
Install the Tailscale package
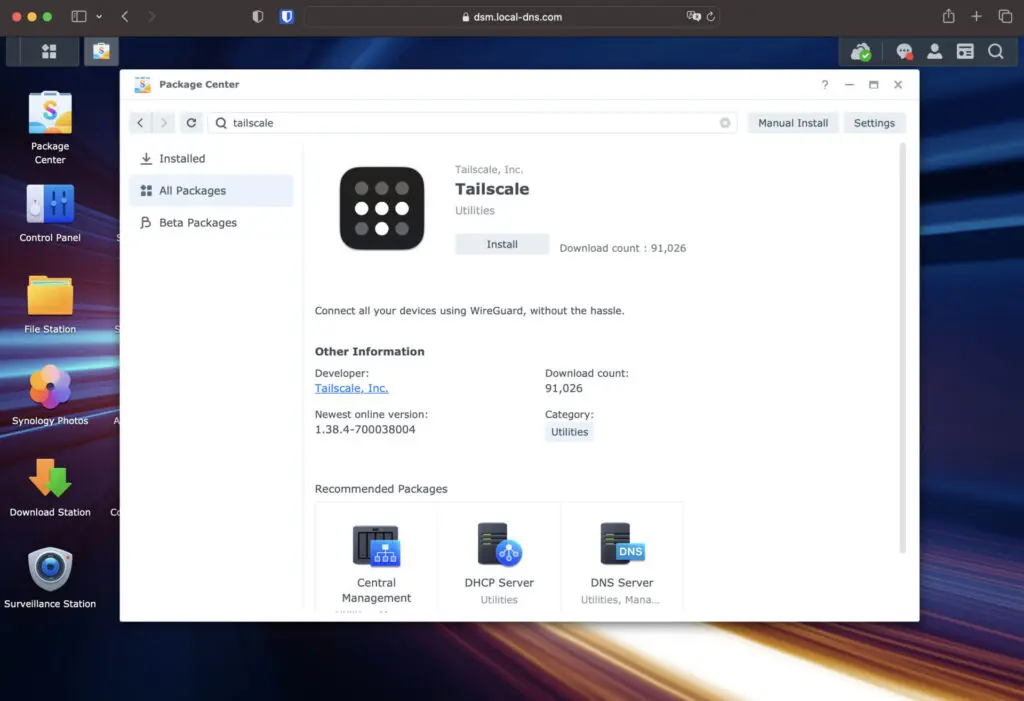[502, 244]
